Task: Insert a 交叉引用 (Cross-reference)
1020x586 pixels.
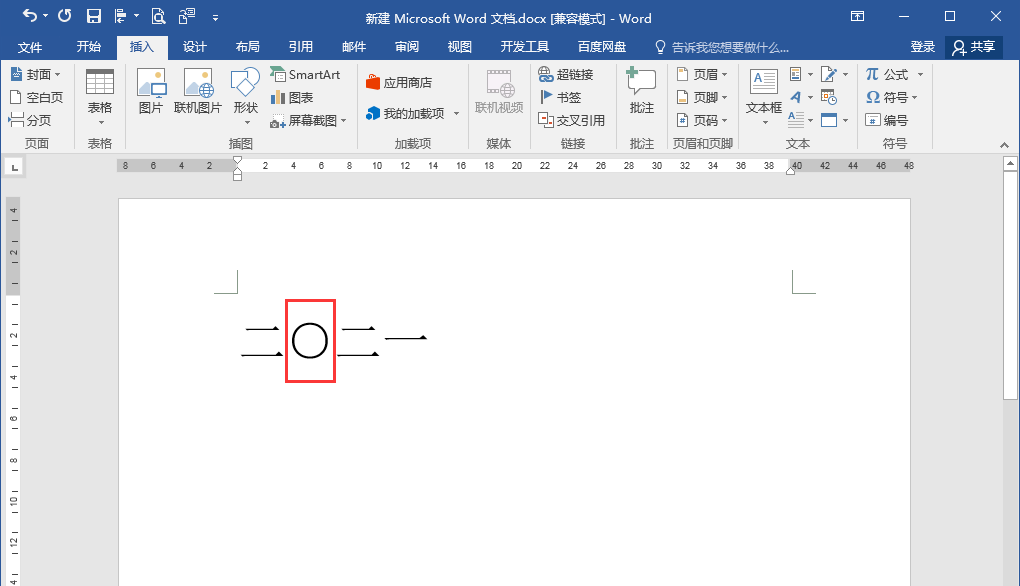Action: (x=572, y=120)
